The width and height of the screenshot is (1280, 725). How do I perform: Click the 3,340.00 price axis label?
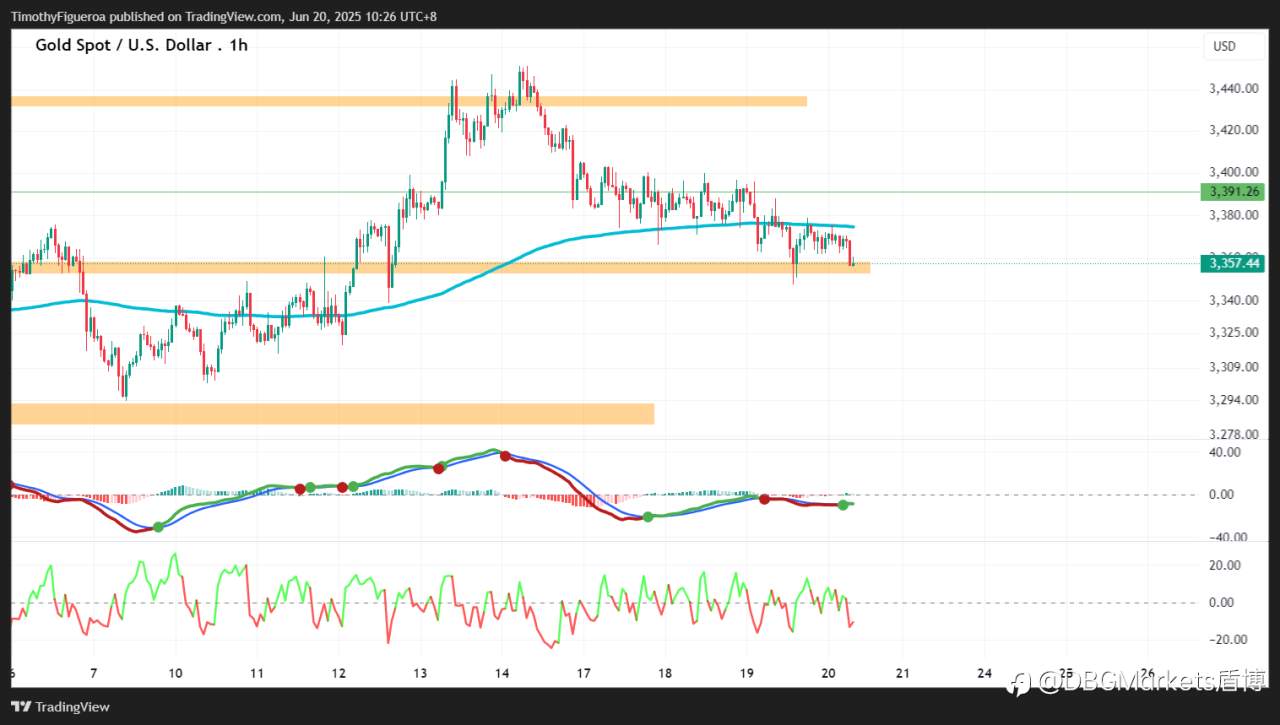[1232, 300]
